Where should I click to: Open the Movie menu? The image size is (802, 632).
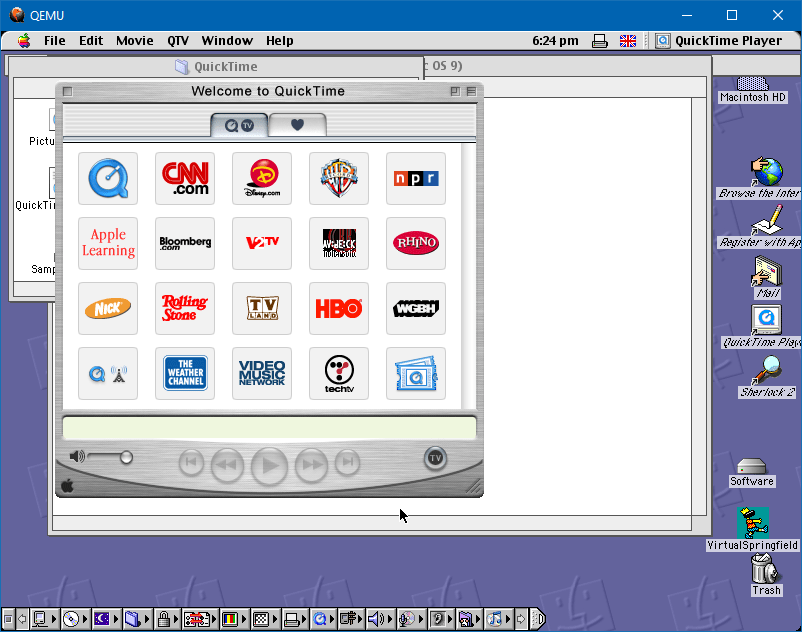(x=135, y=41)
